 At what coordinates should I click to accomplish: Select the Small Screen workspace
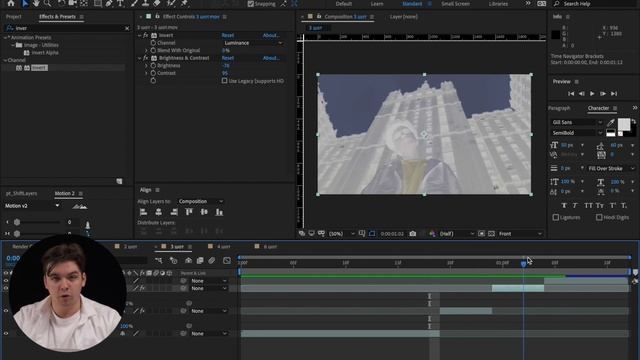pyautogui.click(x=455, y=4)
